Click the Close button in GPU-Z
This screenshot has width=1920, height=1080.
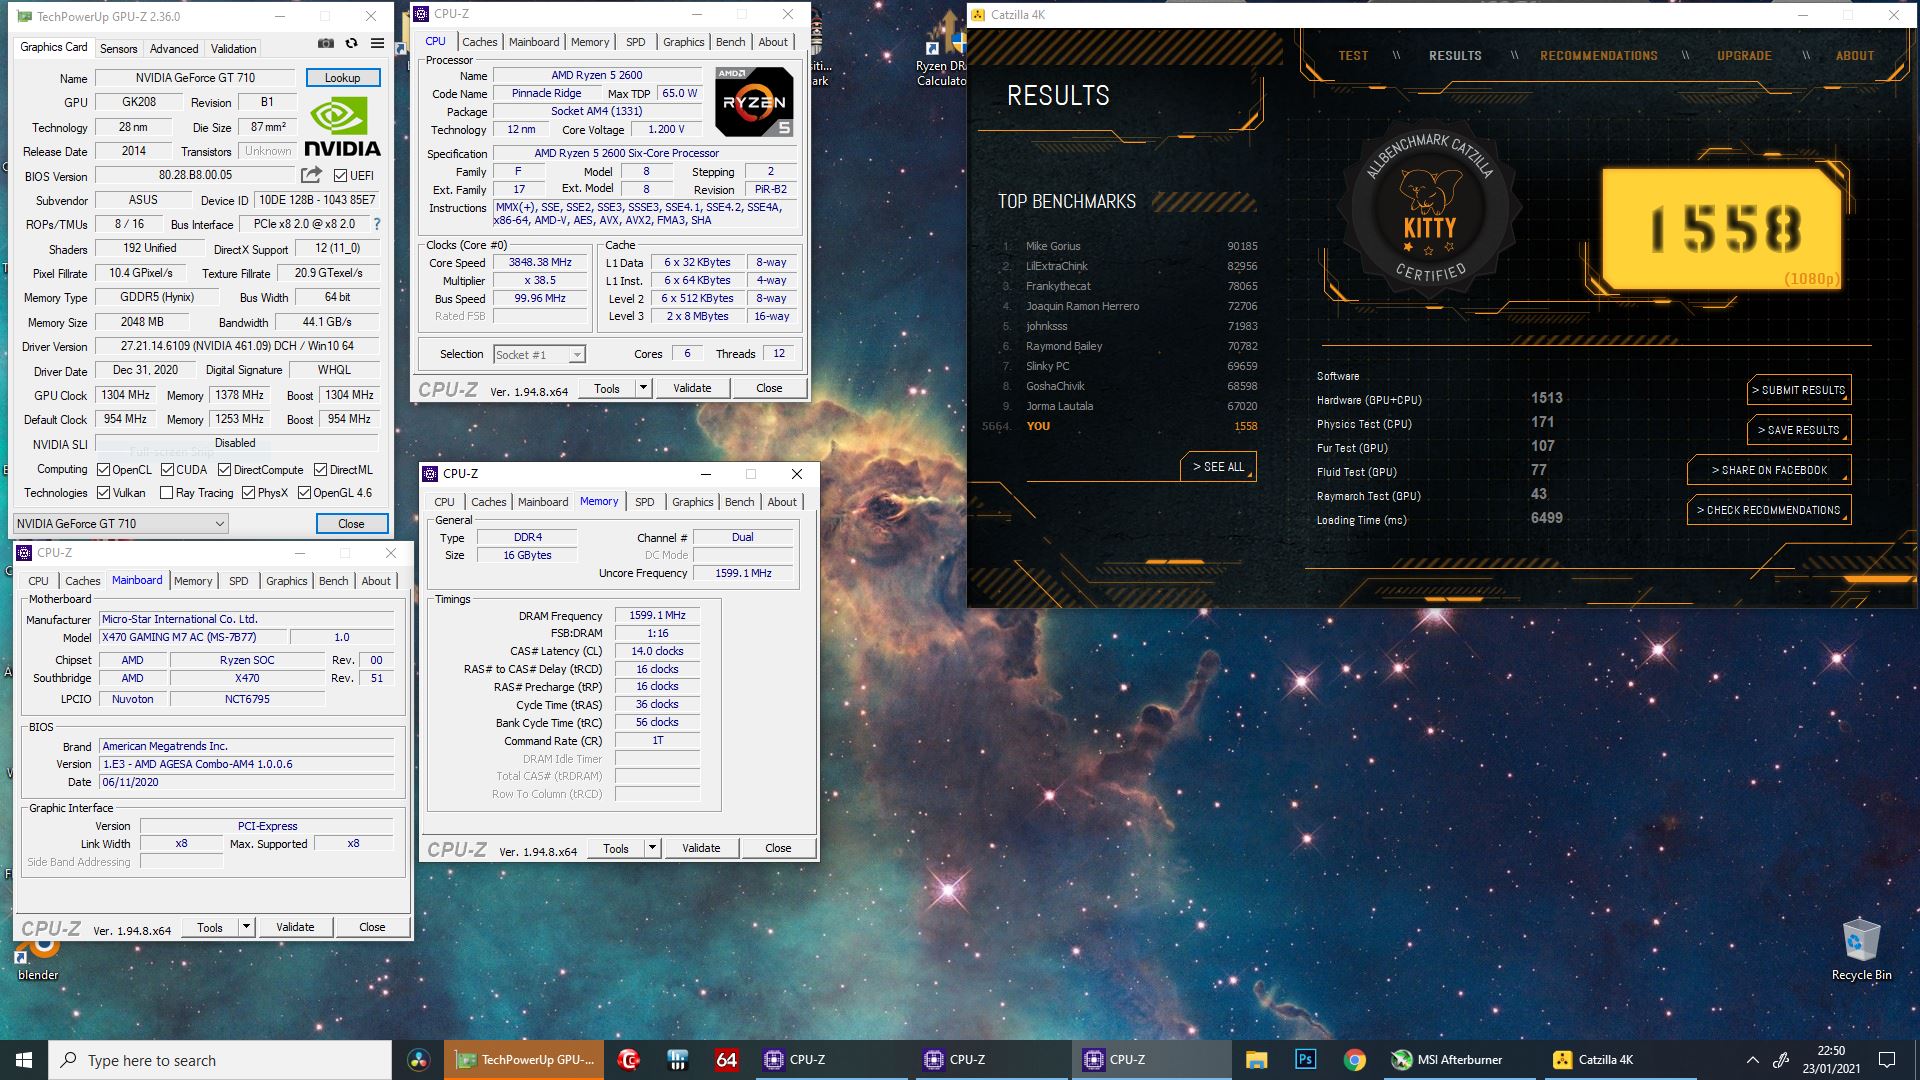tap(351, 524)
